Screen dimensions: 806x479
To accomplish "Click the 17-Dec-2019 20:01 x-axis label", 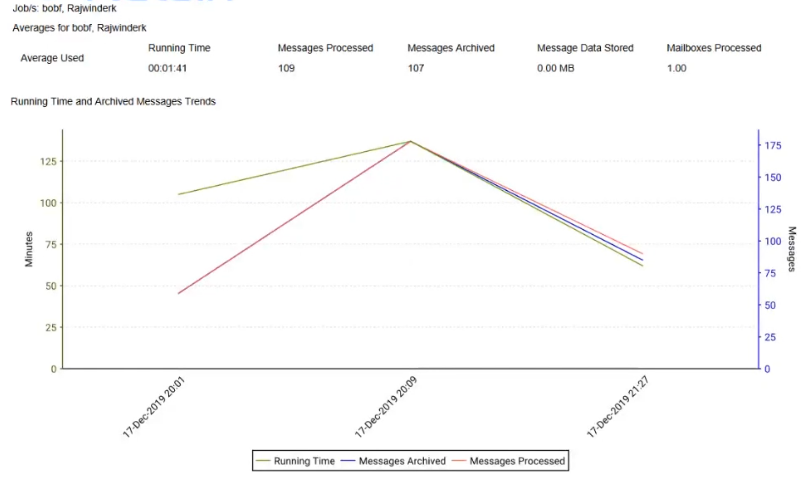I will pyautogui.click(x=155, y=407).
